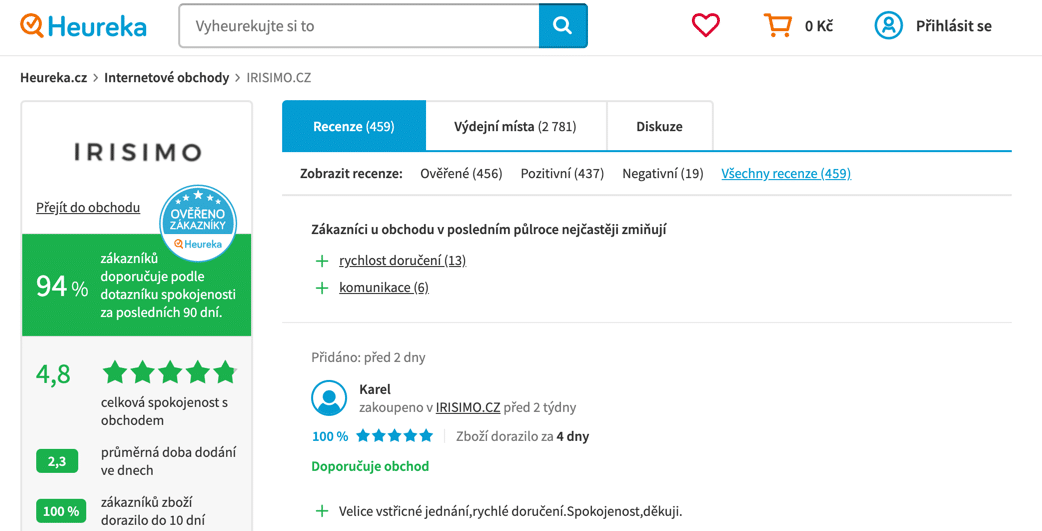Open the shopping cart icon
Viewport: 1042px width, 531px height.
click(777, 26)
